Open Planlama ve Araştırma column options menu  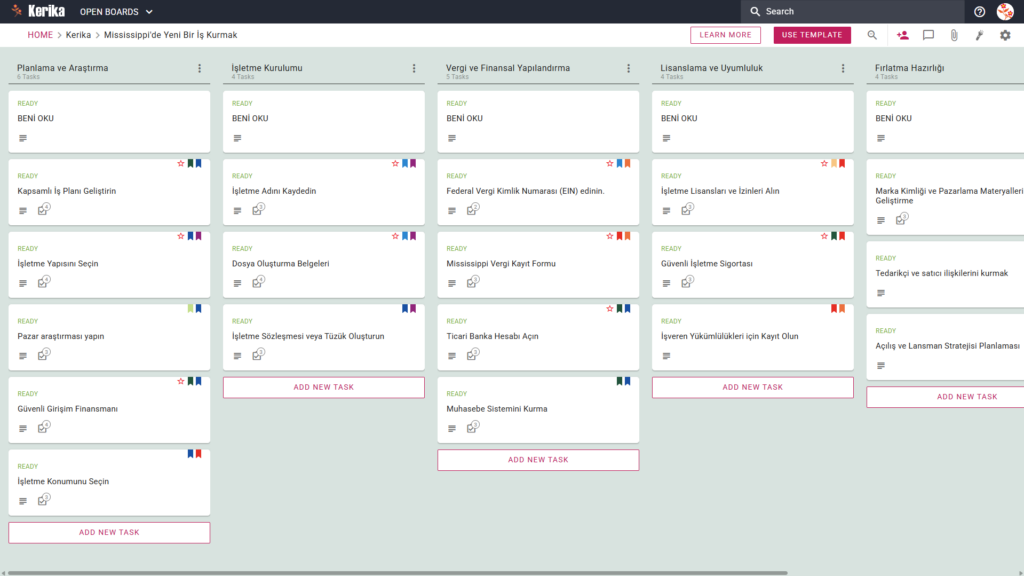200,68
